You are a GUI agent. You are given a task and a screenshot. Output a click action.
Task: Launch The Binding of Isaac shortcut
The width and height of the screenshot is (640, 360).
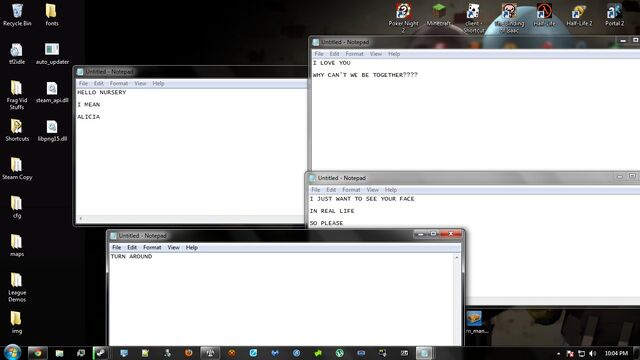tap(509, 17)
